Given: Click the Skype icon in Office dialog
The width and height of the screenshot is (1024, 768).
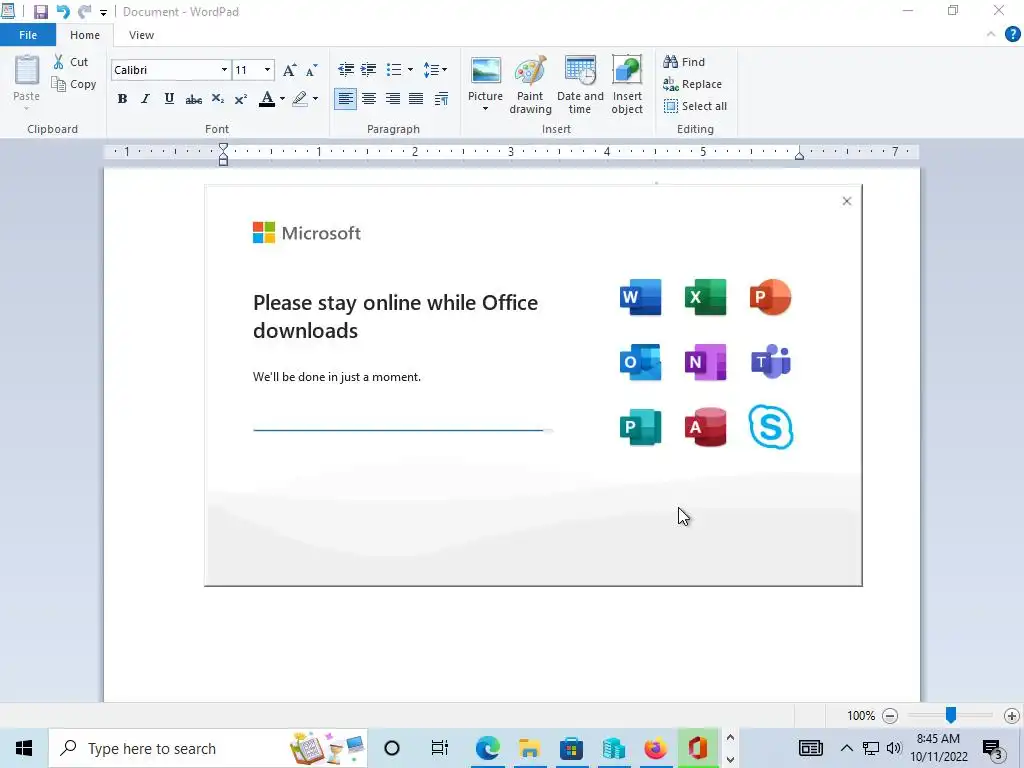Looking at the screenshot, I should pos(771,427).
